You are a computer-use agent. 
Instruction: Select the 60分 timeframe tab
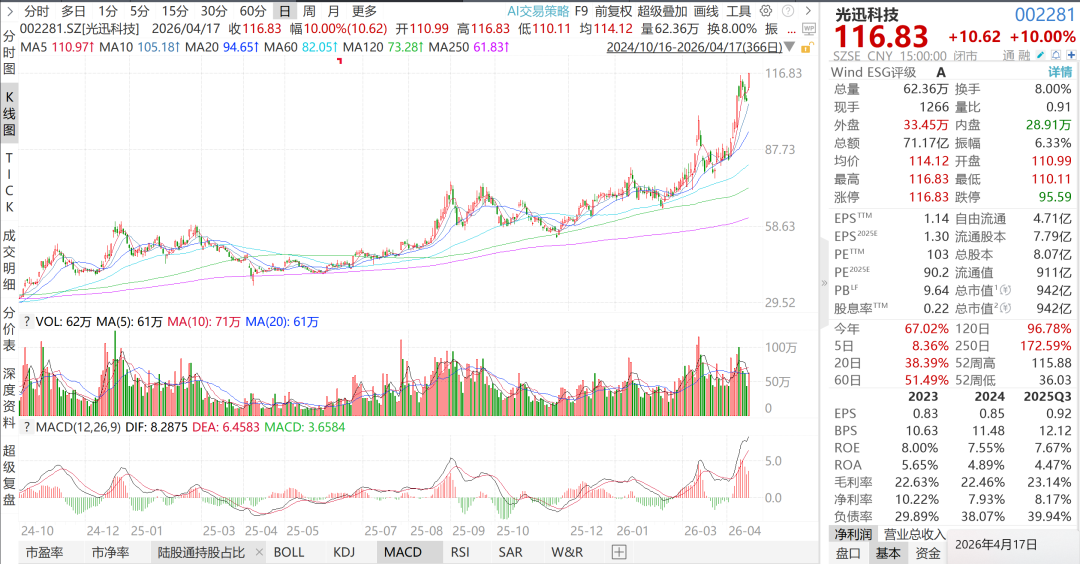pyautogui.click(x=253, y=11)
